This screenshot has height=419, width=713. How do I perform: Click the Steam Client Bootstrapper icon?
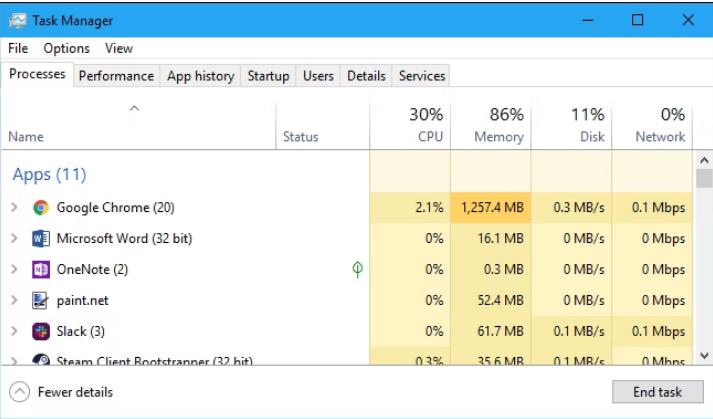(x=41, y=359)
